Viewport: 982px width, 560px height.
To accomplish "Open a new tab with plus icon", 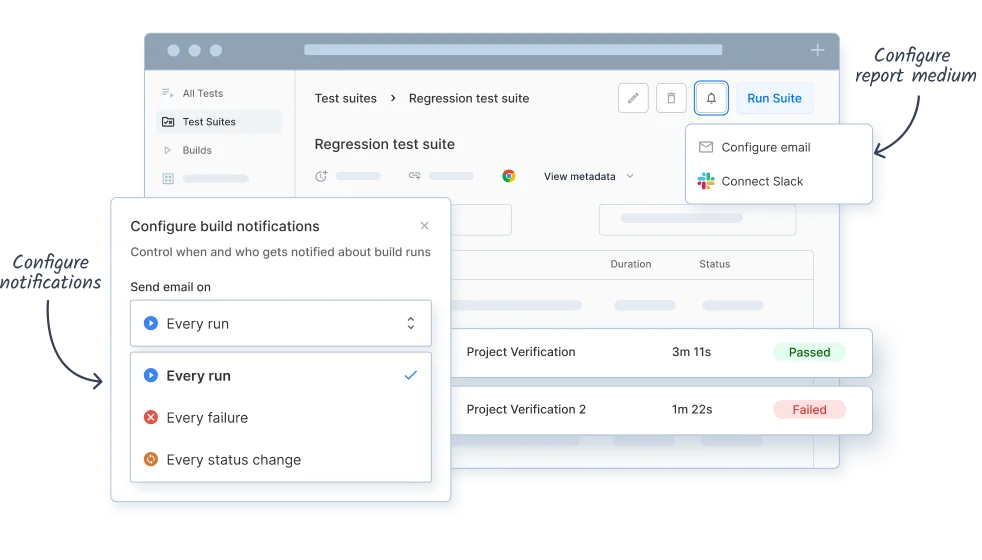I will click(817, 50).
